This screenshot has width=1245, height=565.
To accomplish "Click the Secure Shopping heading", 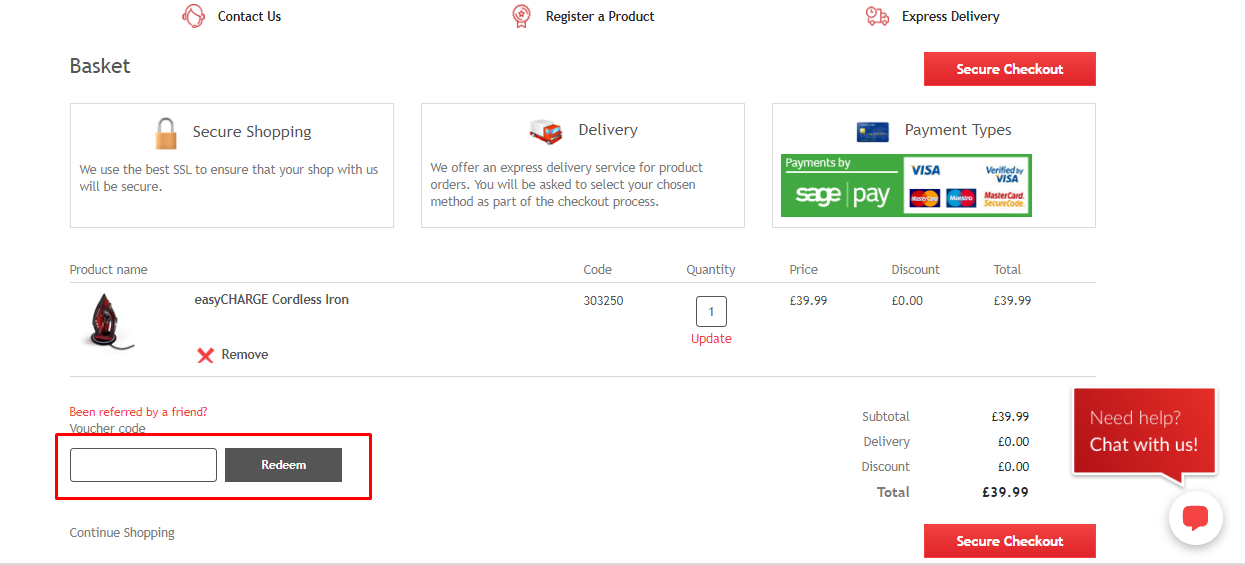I will pyautogui.click(x=252, y=132).
